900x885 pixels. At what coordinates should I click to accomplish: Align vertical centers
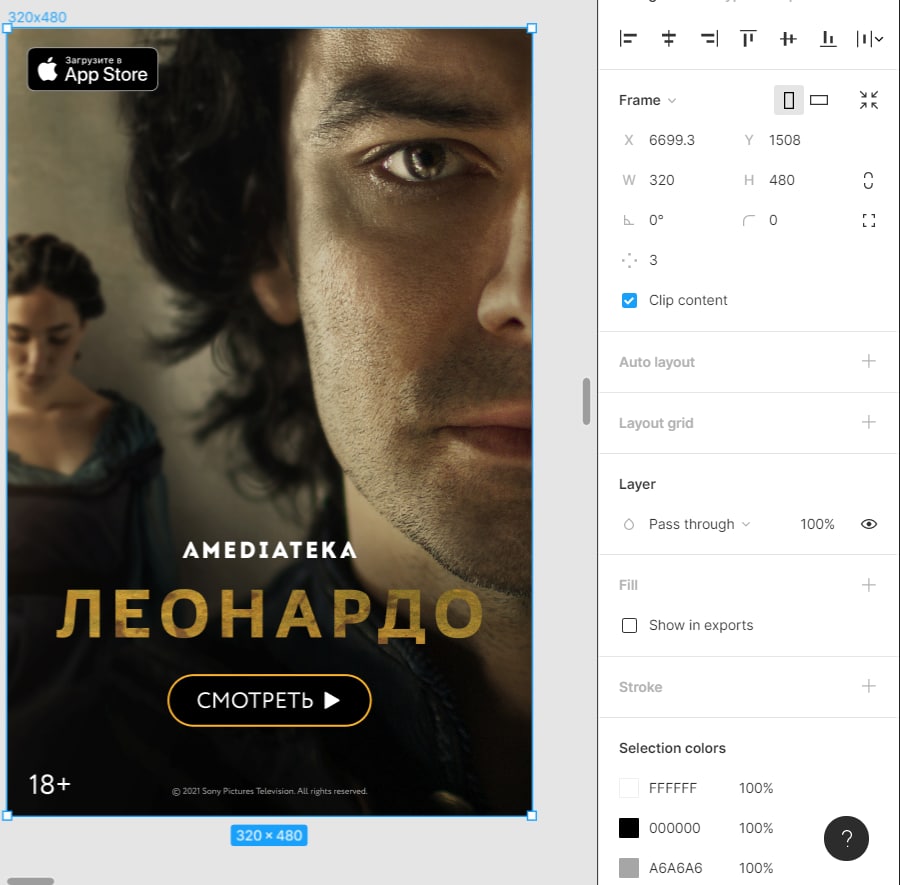[x=788, y=38]
